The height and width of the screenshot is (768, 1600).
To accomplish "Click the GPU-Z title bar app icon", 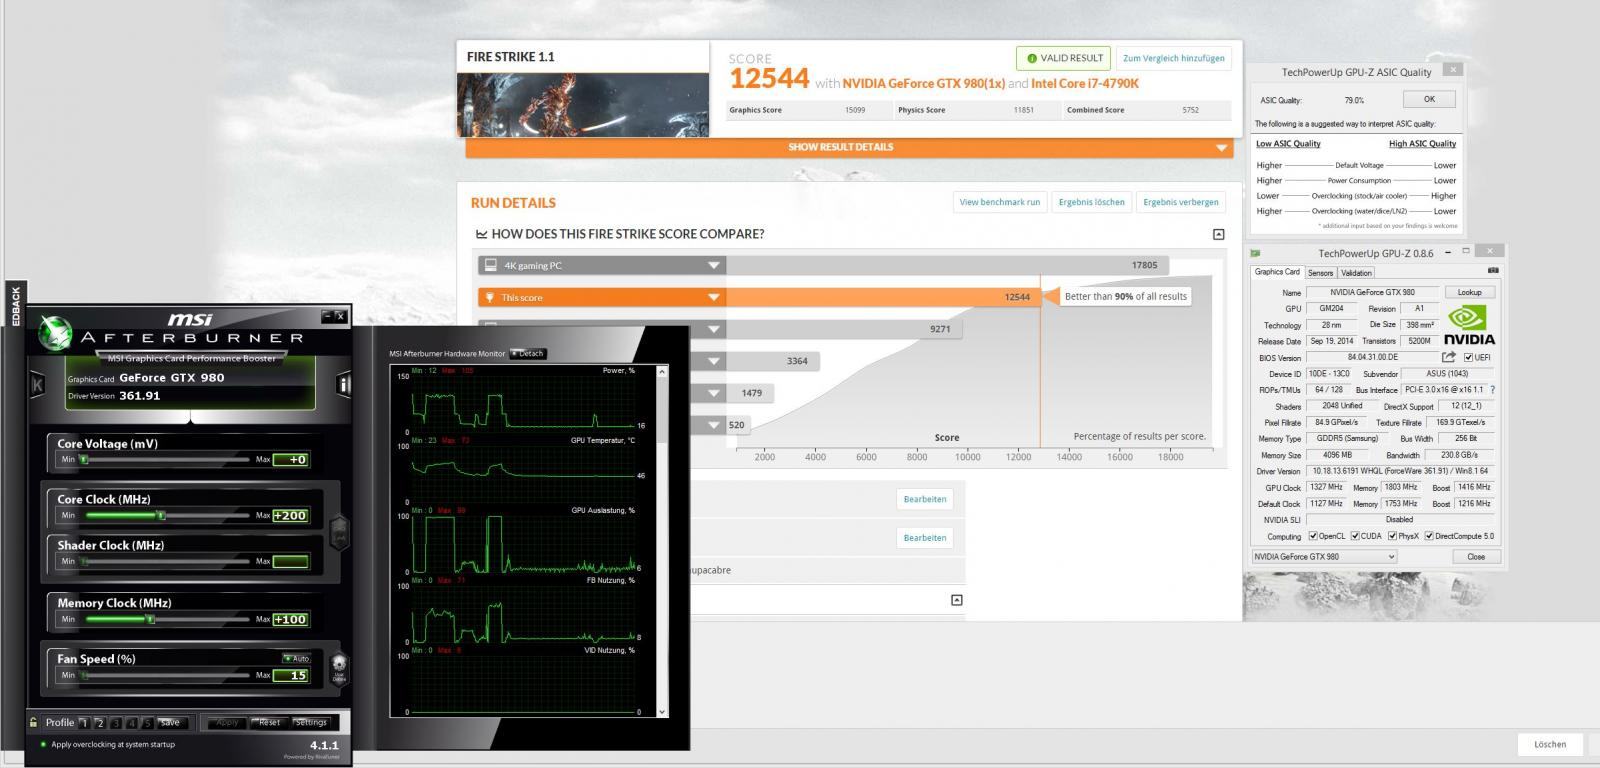I will [1256, 254].
